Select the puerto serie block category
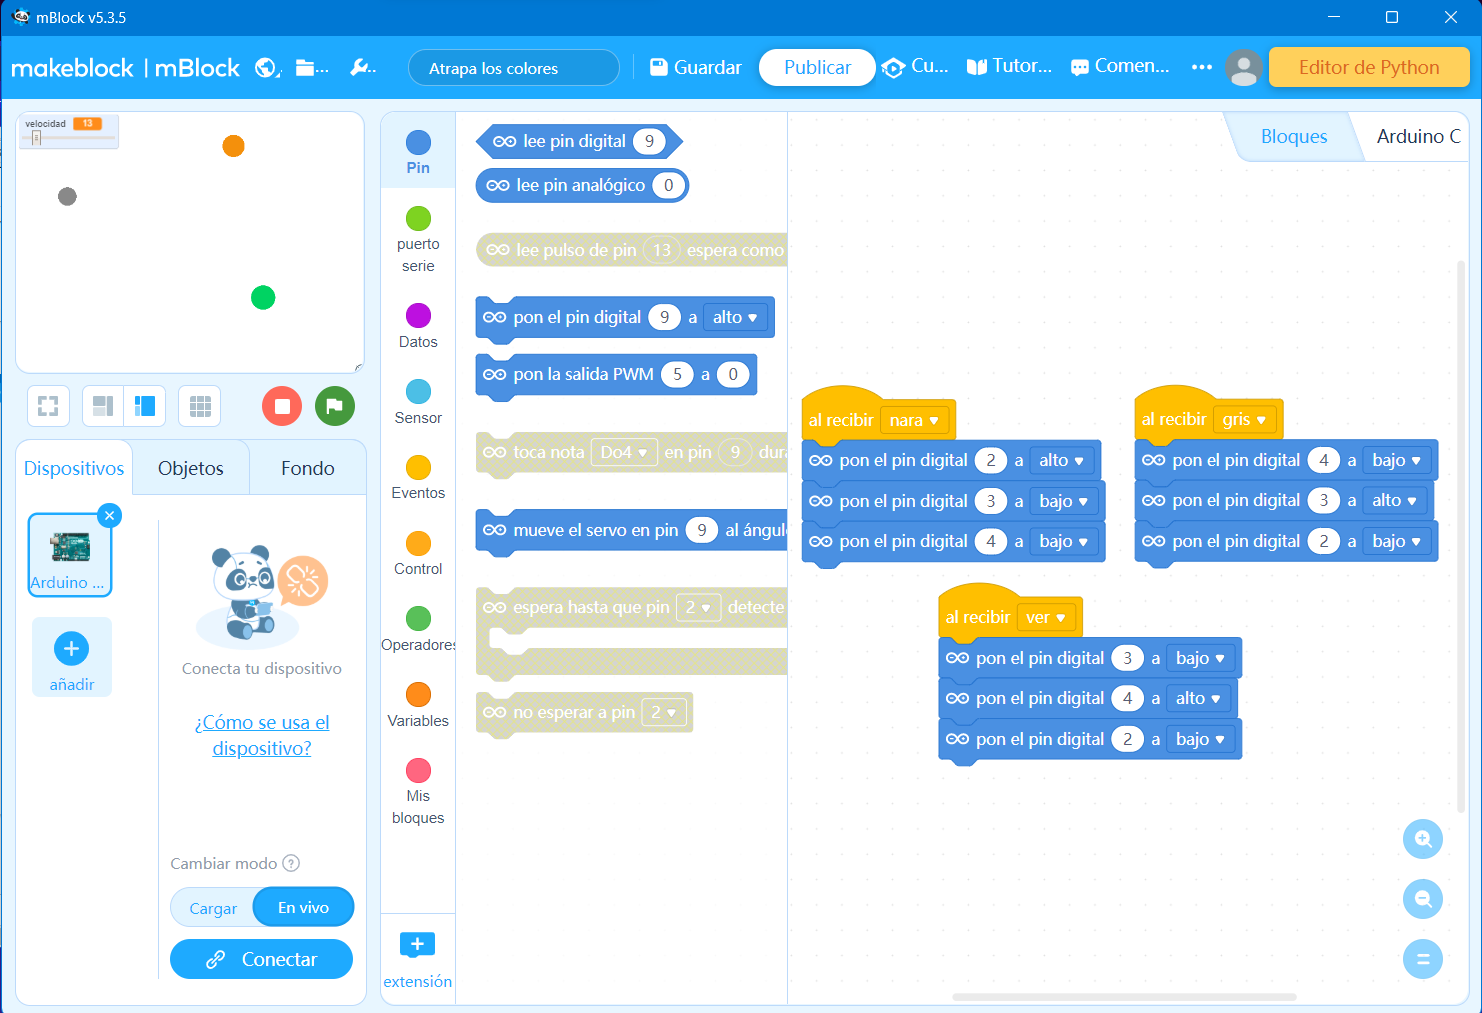This screenshot has width=1482, height=1013. coord(418,240)
